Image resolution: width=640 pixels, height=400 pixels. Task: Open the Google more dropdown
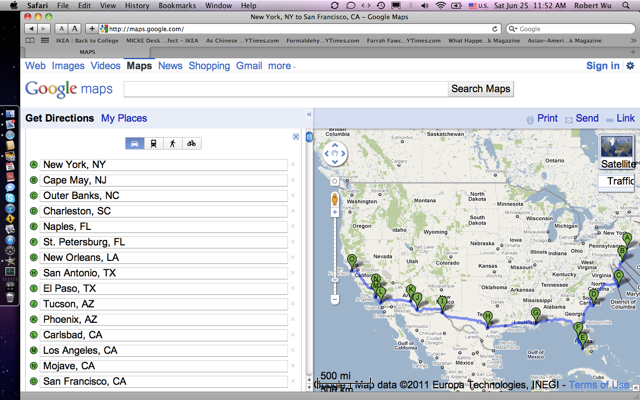[x=282, y=66]
